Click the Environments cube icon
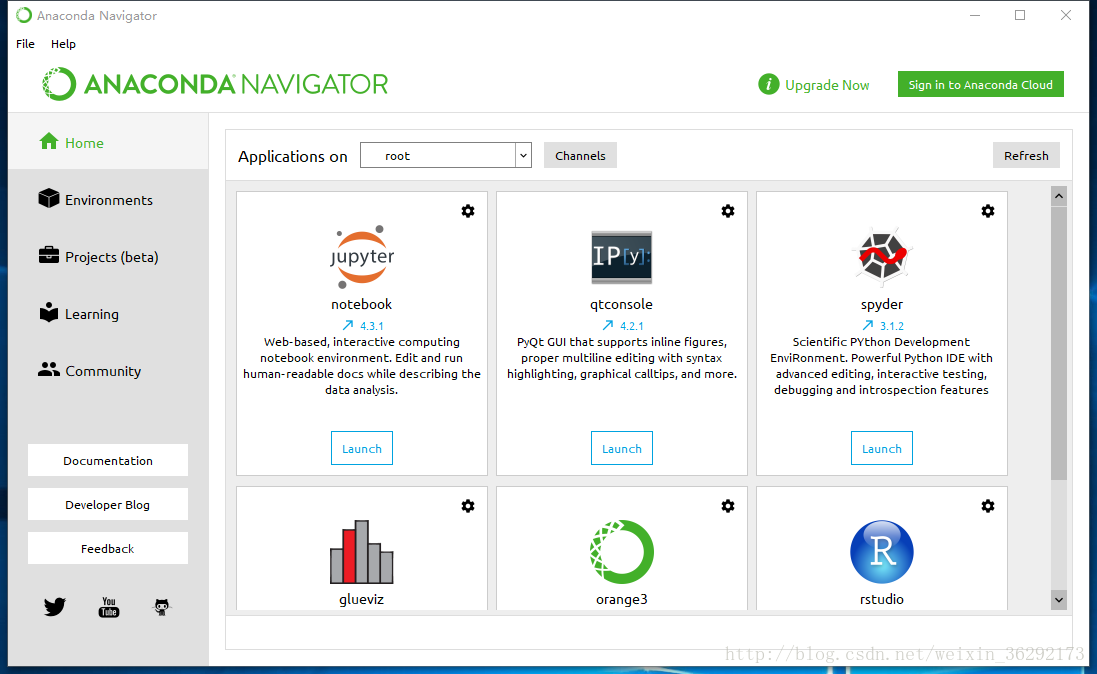Screen dimensions: 1097x674 tap(49, 199)
